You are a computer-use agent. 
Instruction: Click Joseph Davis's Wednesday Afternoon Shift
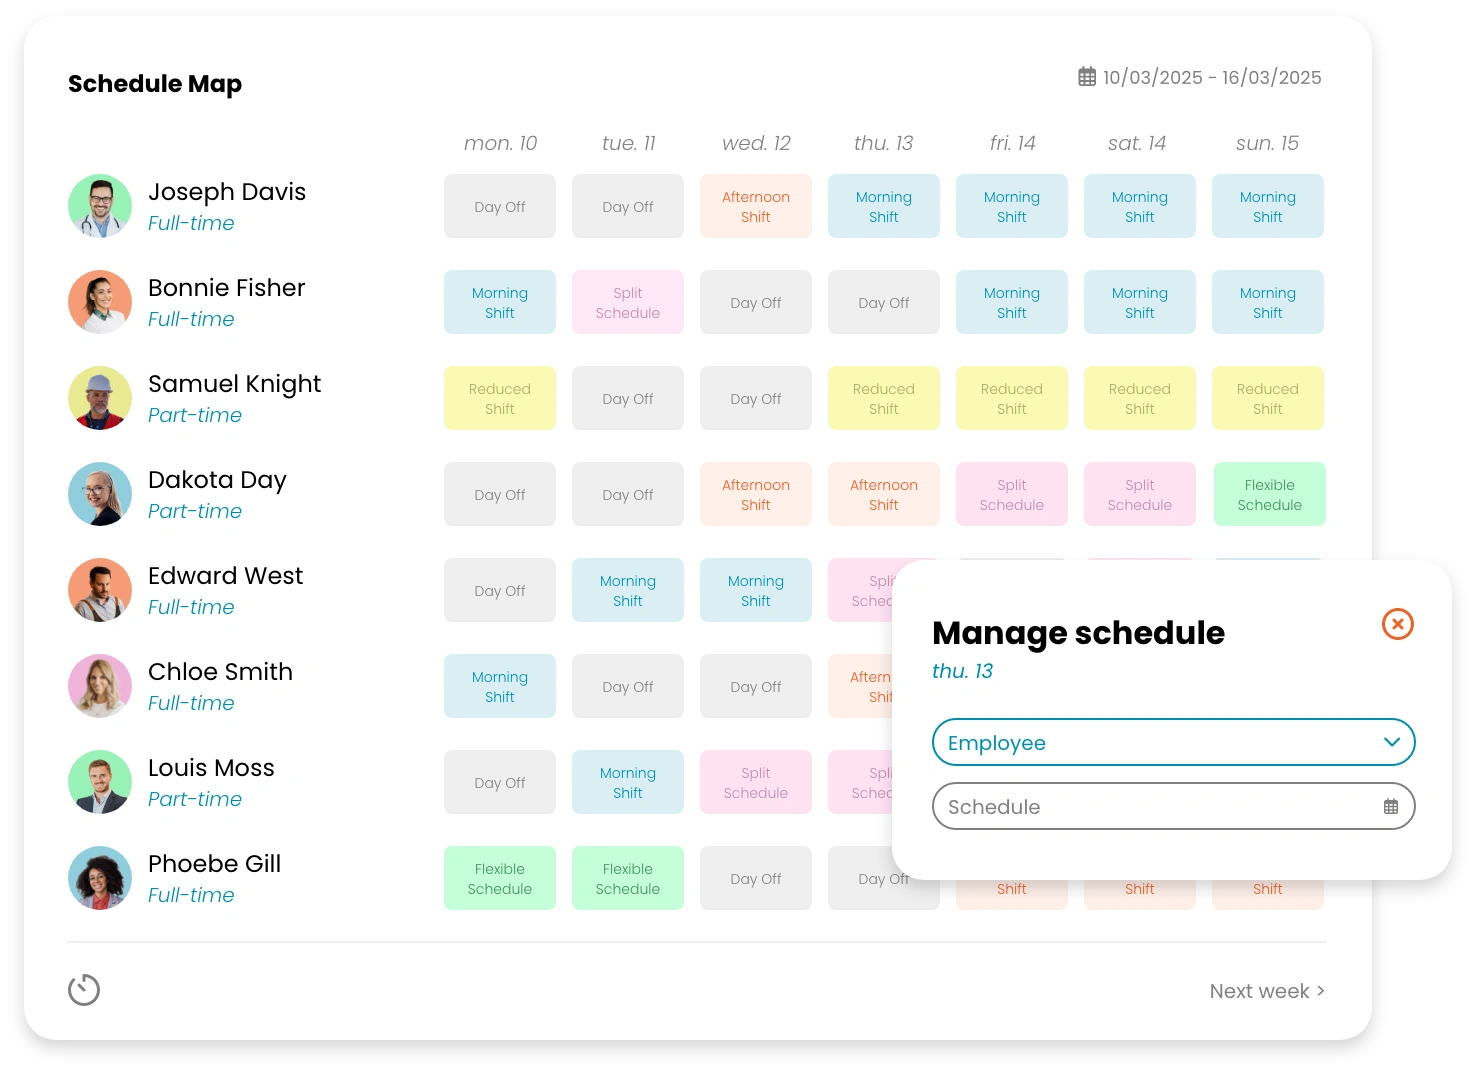pyautogui.click(x=756, y=207)
